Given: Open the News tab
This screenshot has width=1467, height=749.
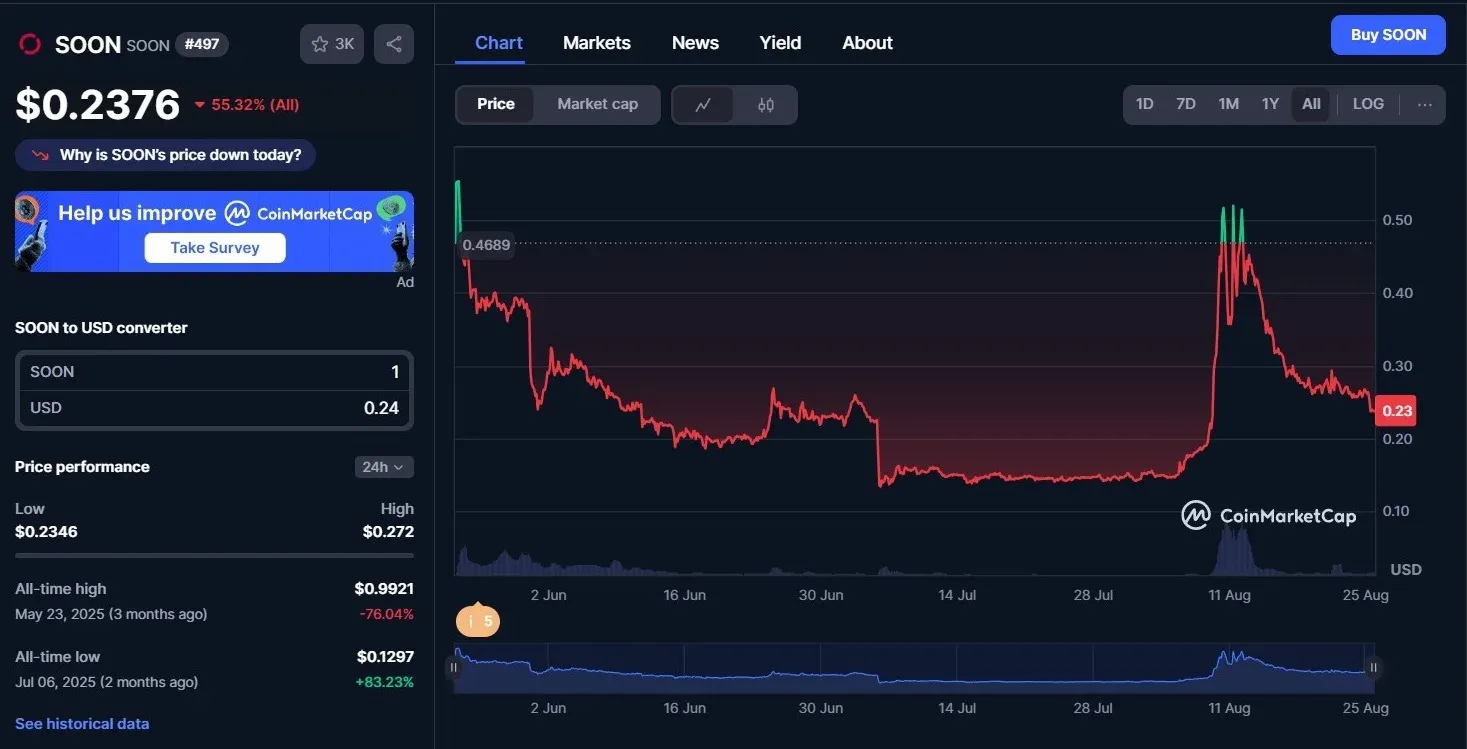Looking at the screenshot, I should [x=695, y=43].
